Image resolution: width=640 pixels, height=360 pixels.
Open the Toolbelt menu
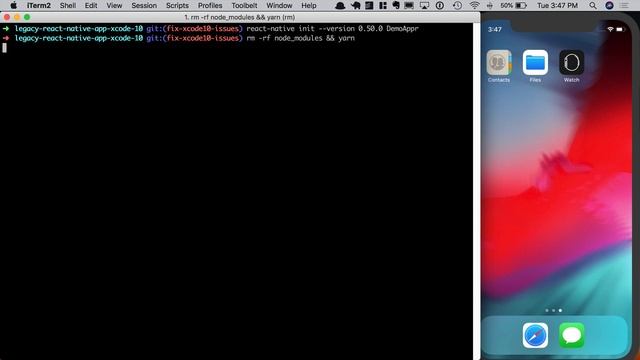click(x=244, y=5)
